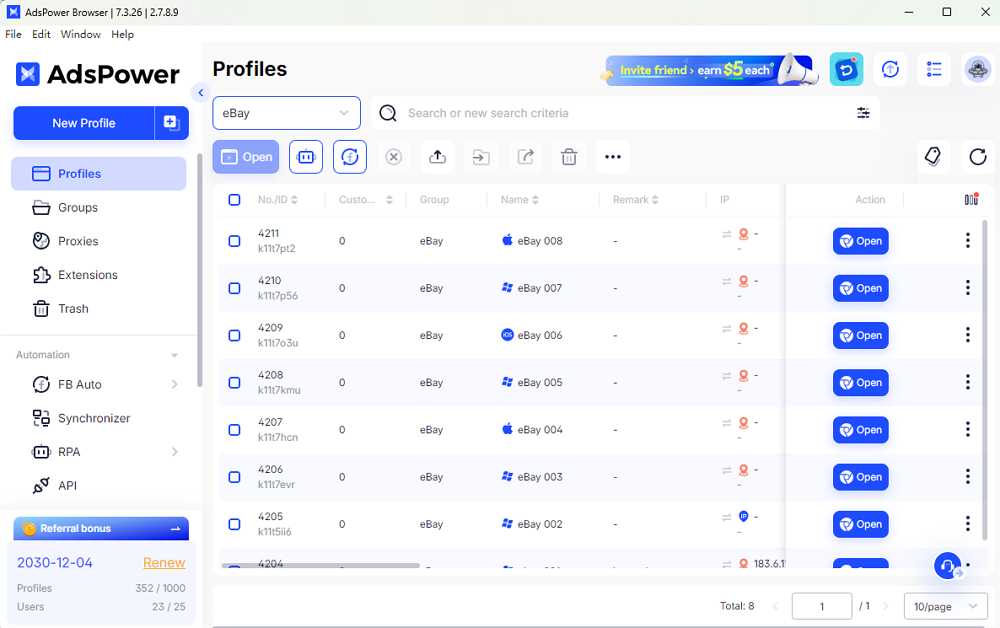Viewport: 1000px width, 628px height.
Task: Open Trash in the sidebar
Action: coord(99,309)
